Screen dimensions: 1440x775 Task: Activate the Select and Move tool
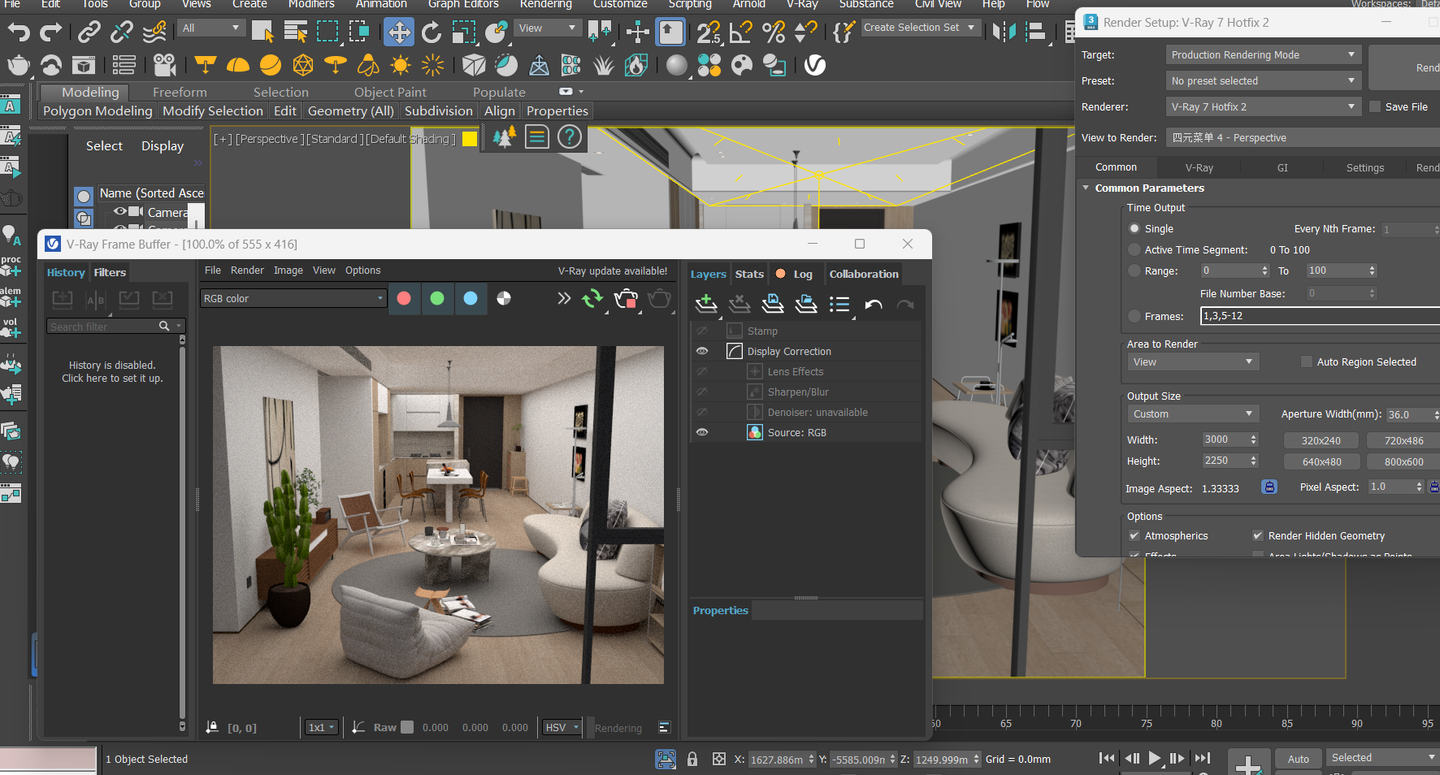point(399,32)
